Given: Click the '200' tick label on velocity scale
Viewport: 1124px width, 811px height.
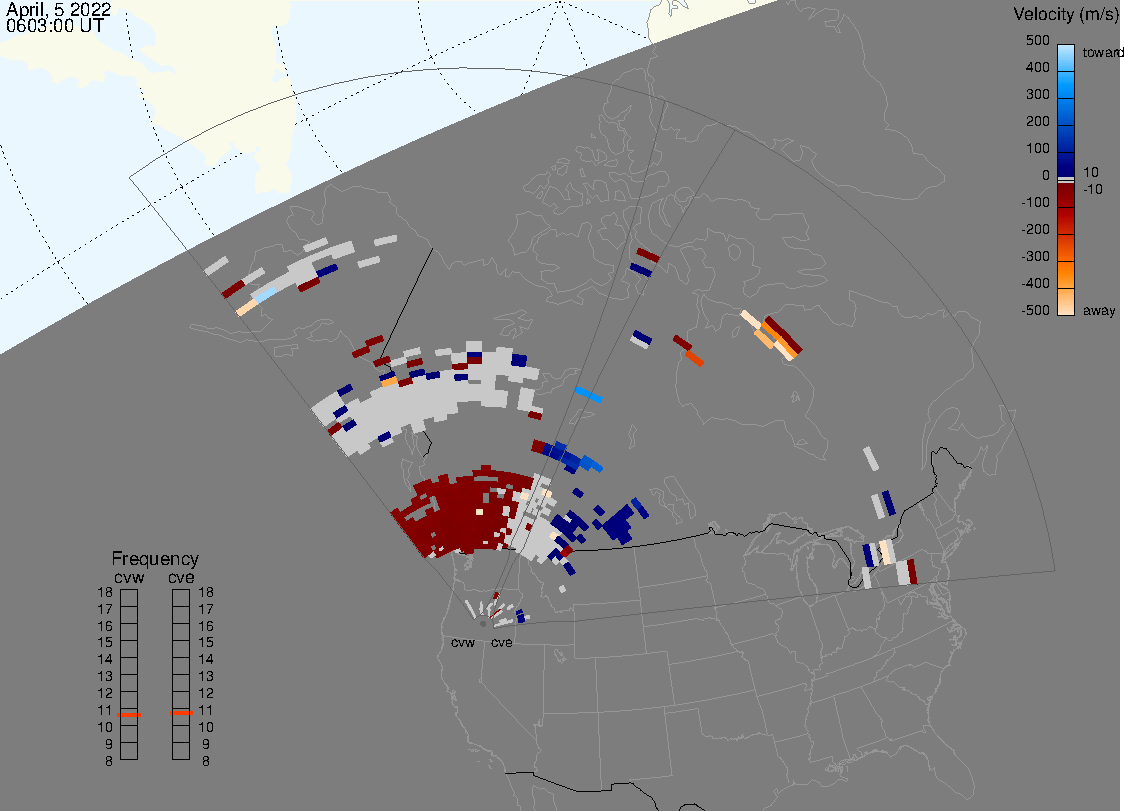Looking at the screenshot, I should click(1037, 121).
